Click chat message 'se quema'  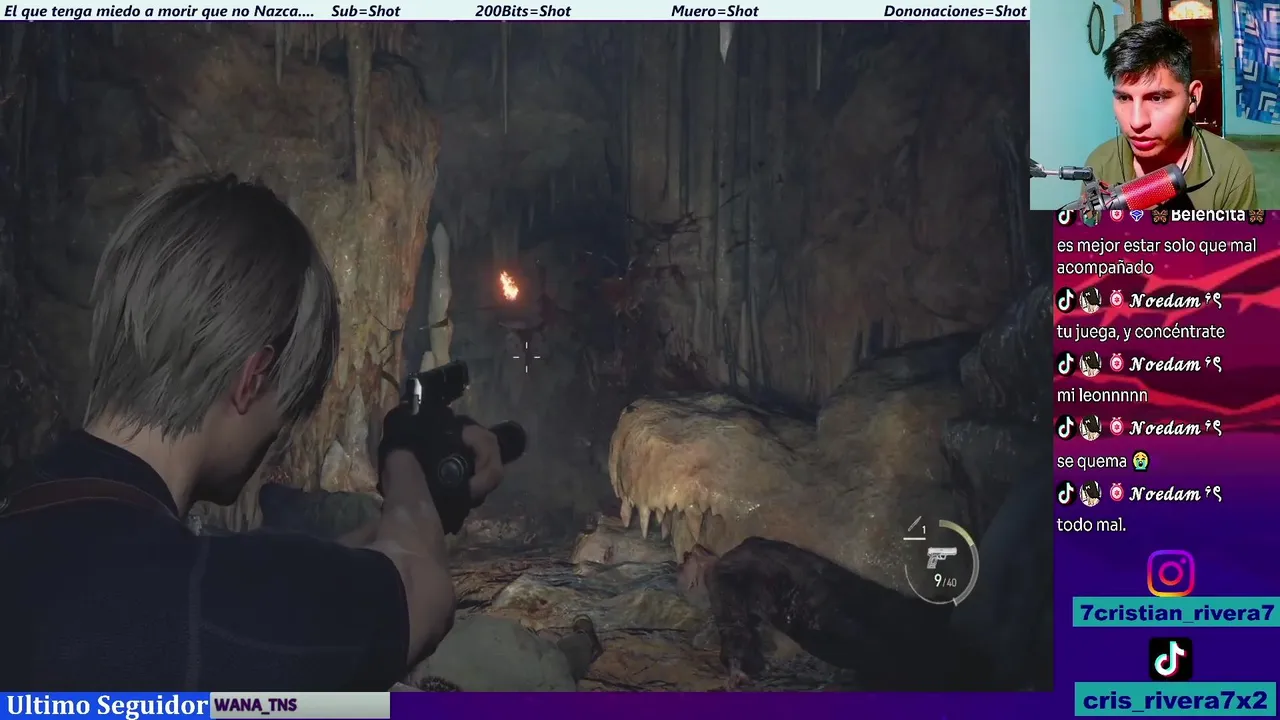pos(1092,462)
